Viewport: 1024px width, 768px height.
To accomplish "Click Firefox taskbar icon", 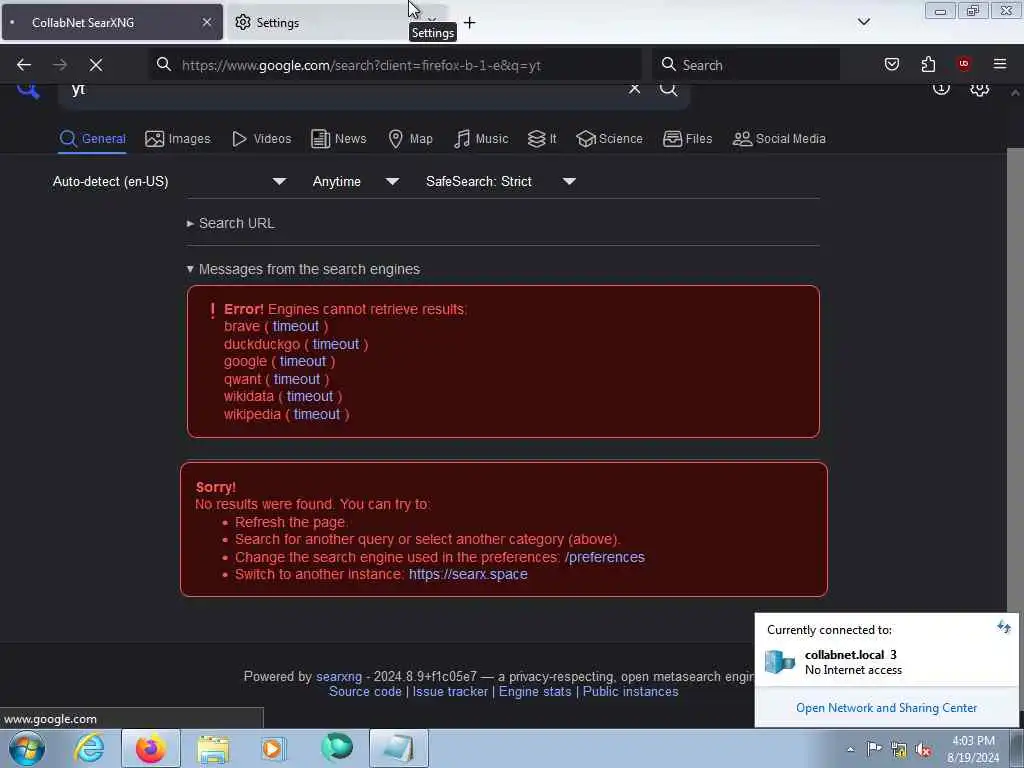I will pos(150,748).
